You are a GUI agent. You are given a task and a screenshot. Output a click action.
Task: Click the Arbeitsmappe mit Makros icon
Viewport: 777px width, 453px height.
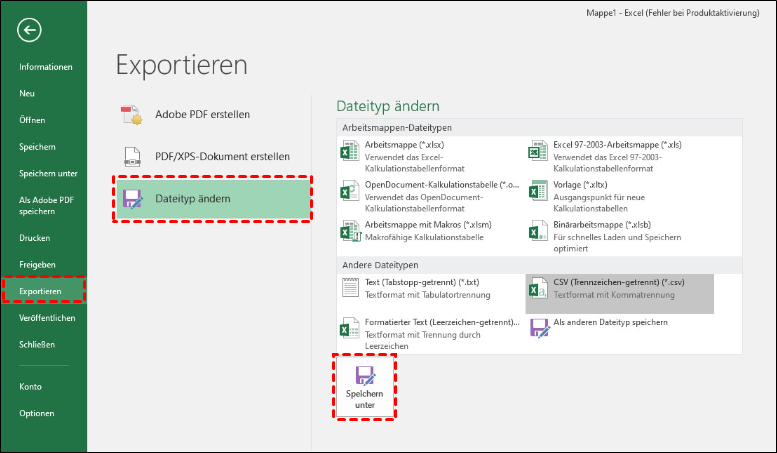(350, 231)
